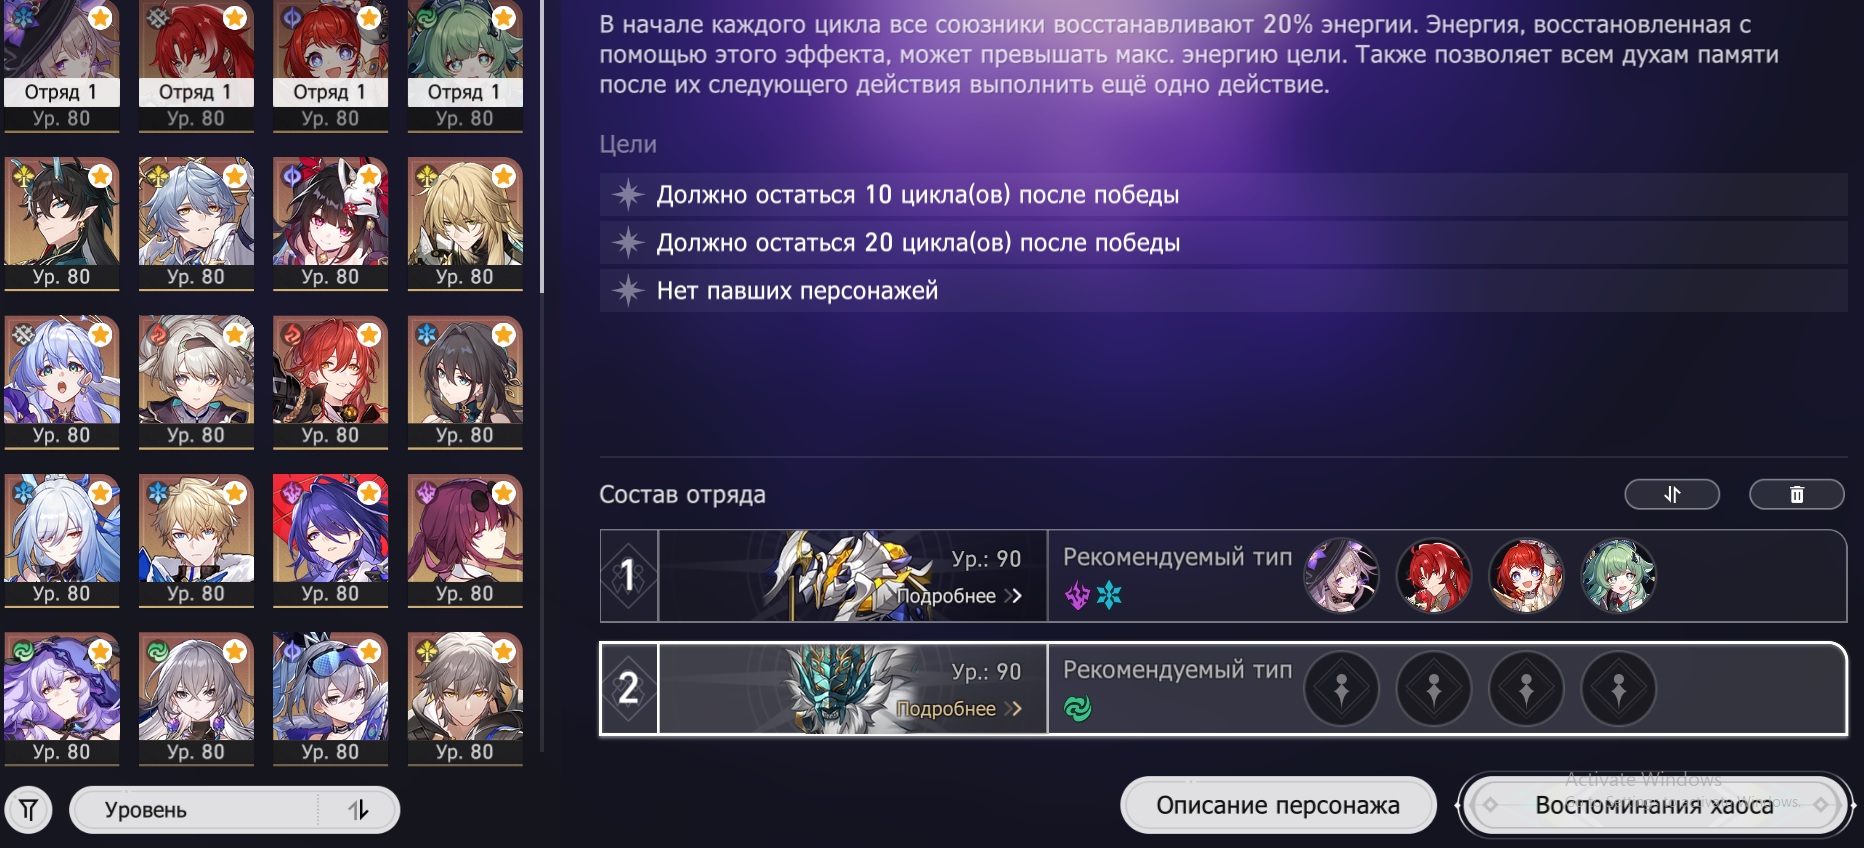Select the fourth empty slot in team 2
This screenshot has height=848, width=1864.
point(1618,688)
